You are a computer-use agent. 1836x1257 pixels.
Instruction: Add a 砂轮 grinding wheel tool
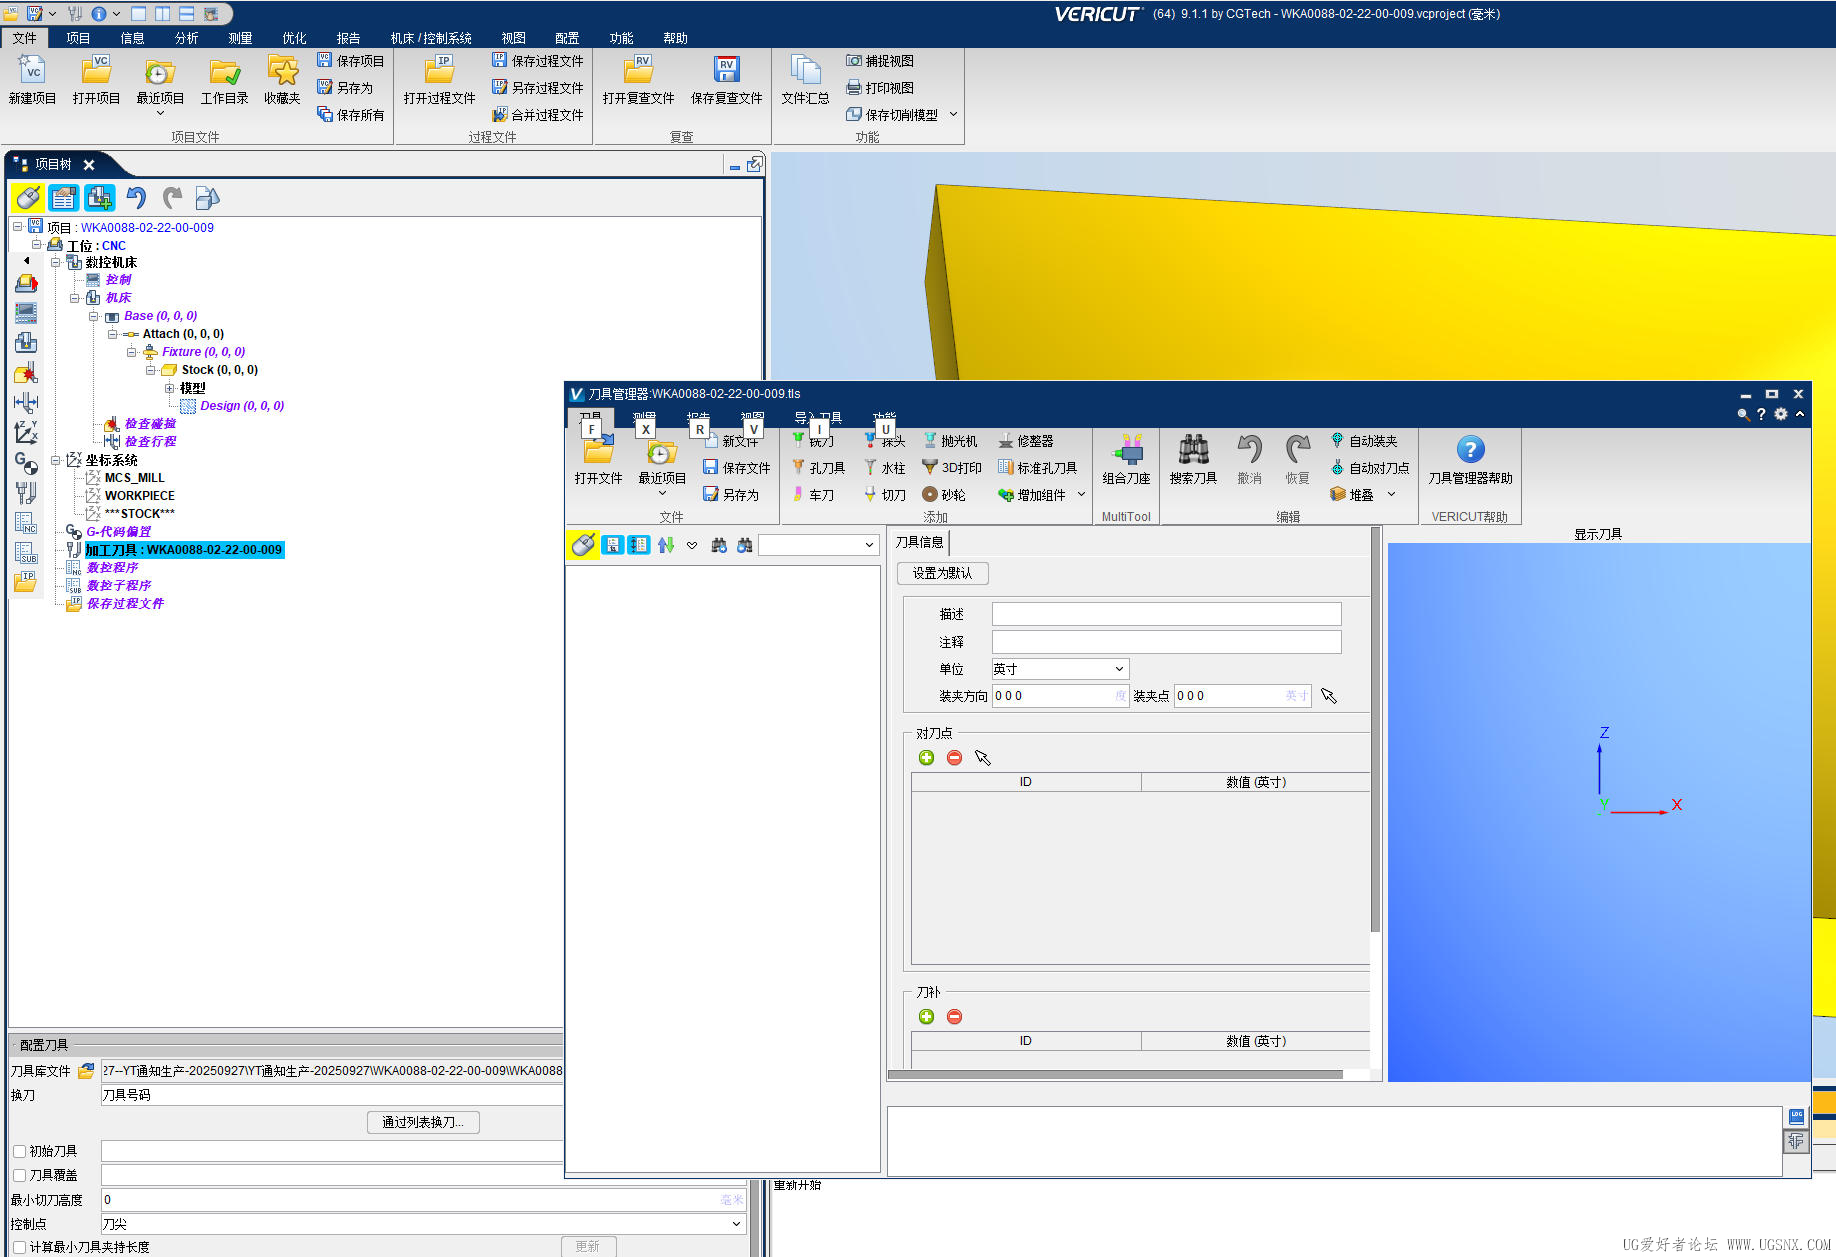[944, 495]
